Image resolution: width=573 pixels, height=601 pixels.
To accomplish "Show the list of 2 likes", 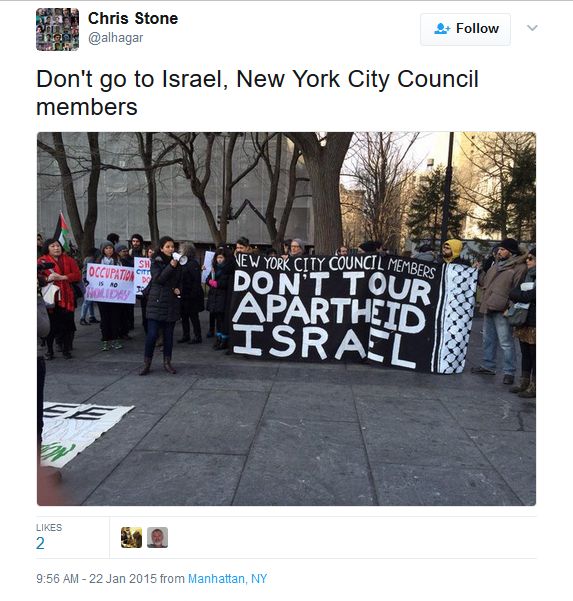I will coord(40,544).
